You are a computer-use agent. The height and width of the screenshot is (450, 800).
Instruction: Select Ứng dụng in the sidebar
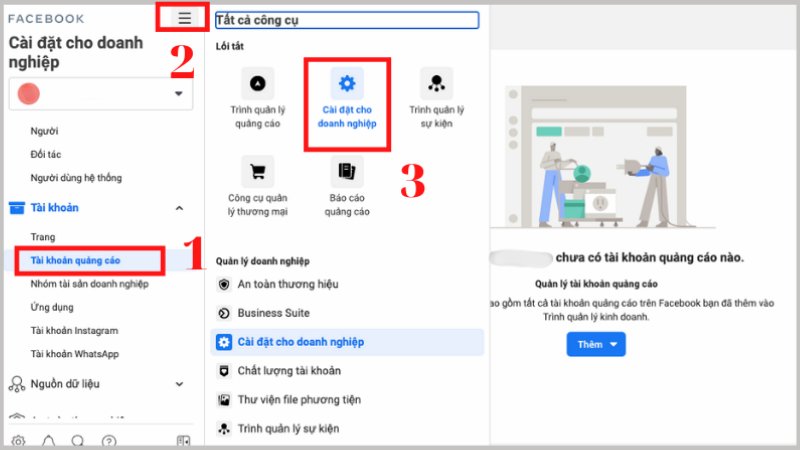(52, 308)
